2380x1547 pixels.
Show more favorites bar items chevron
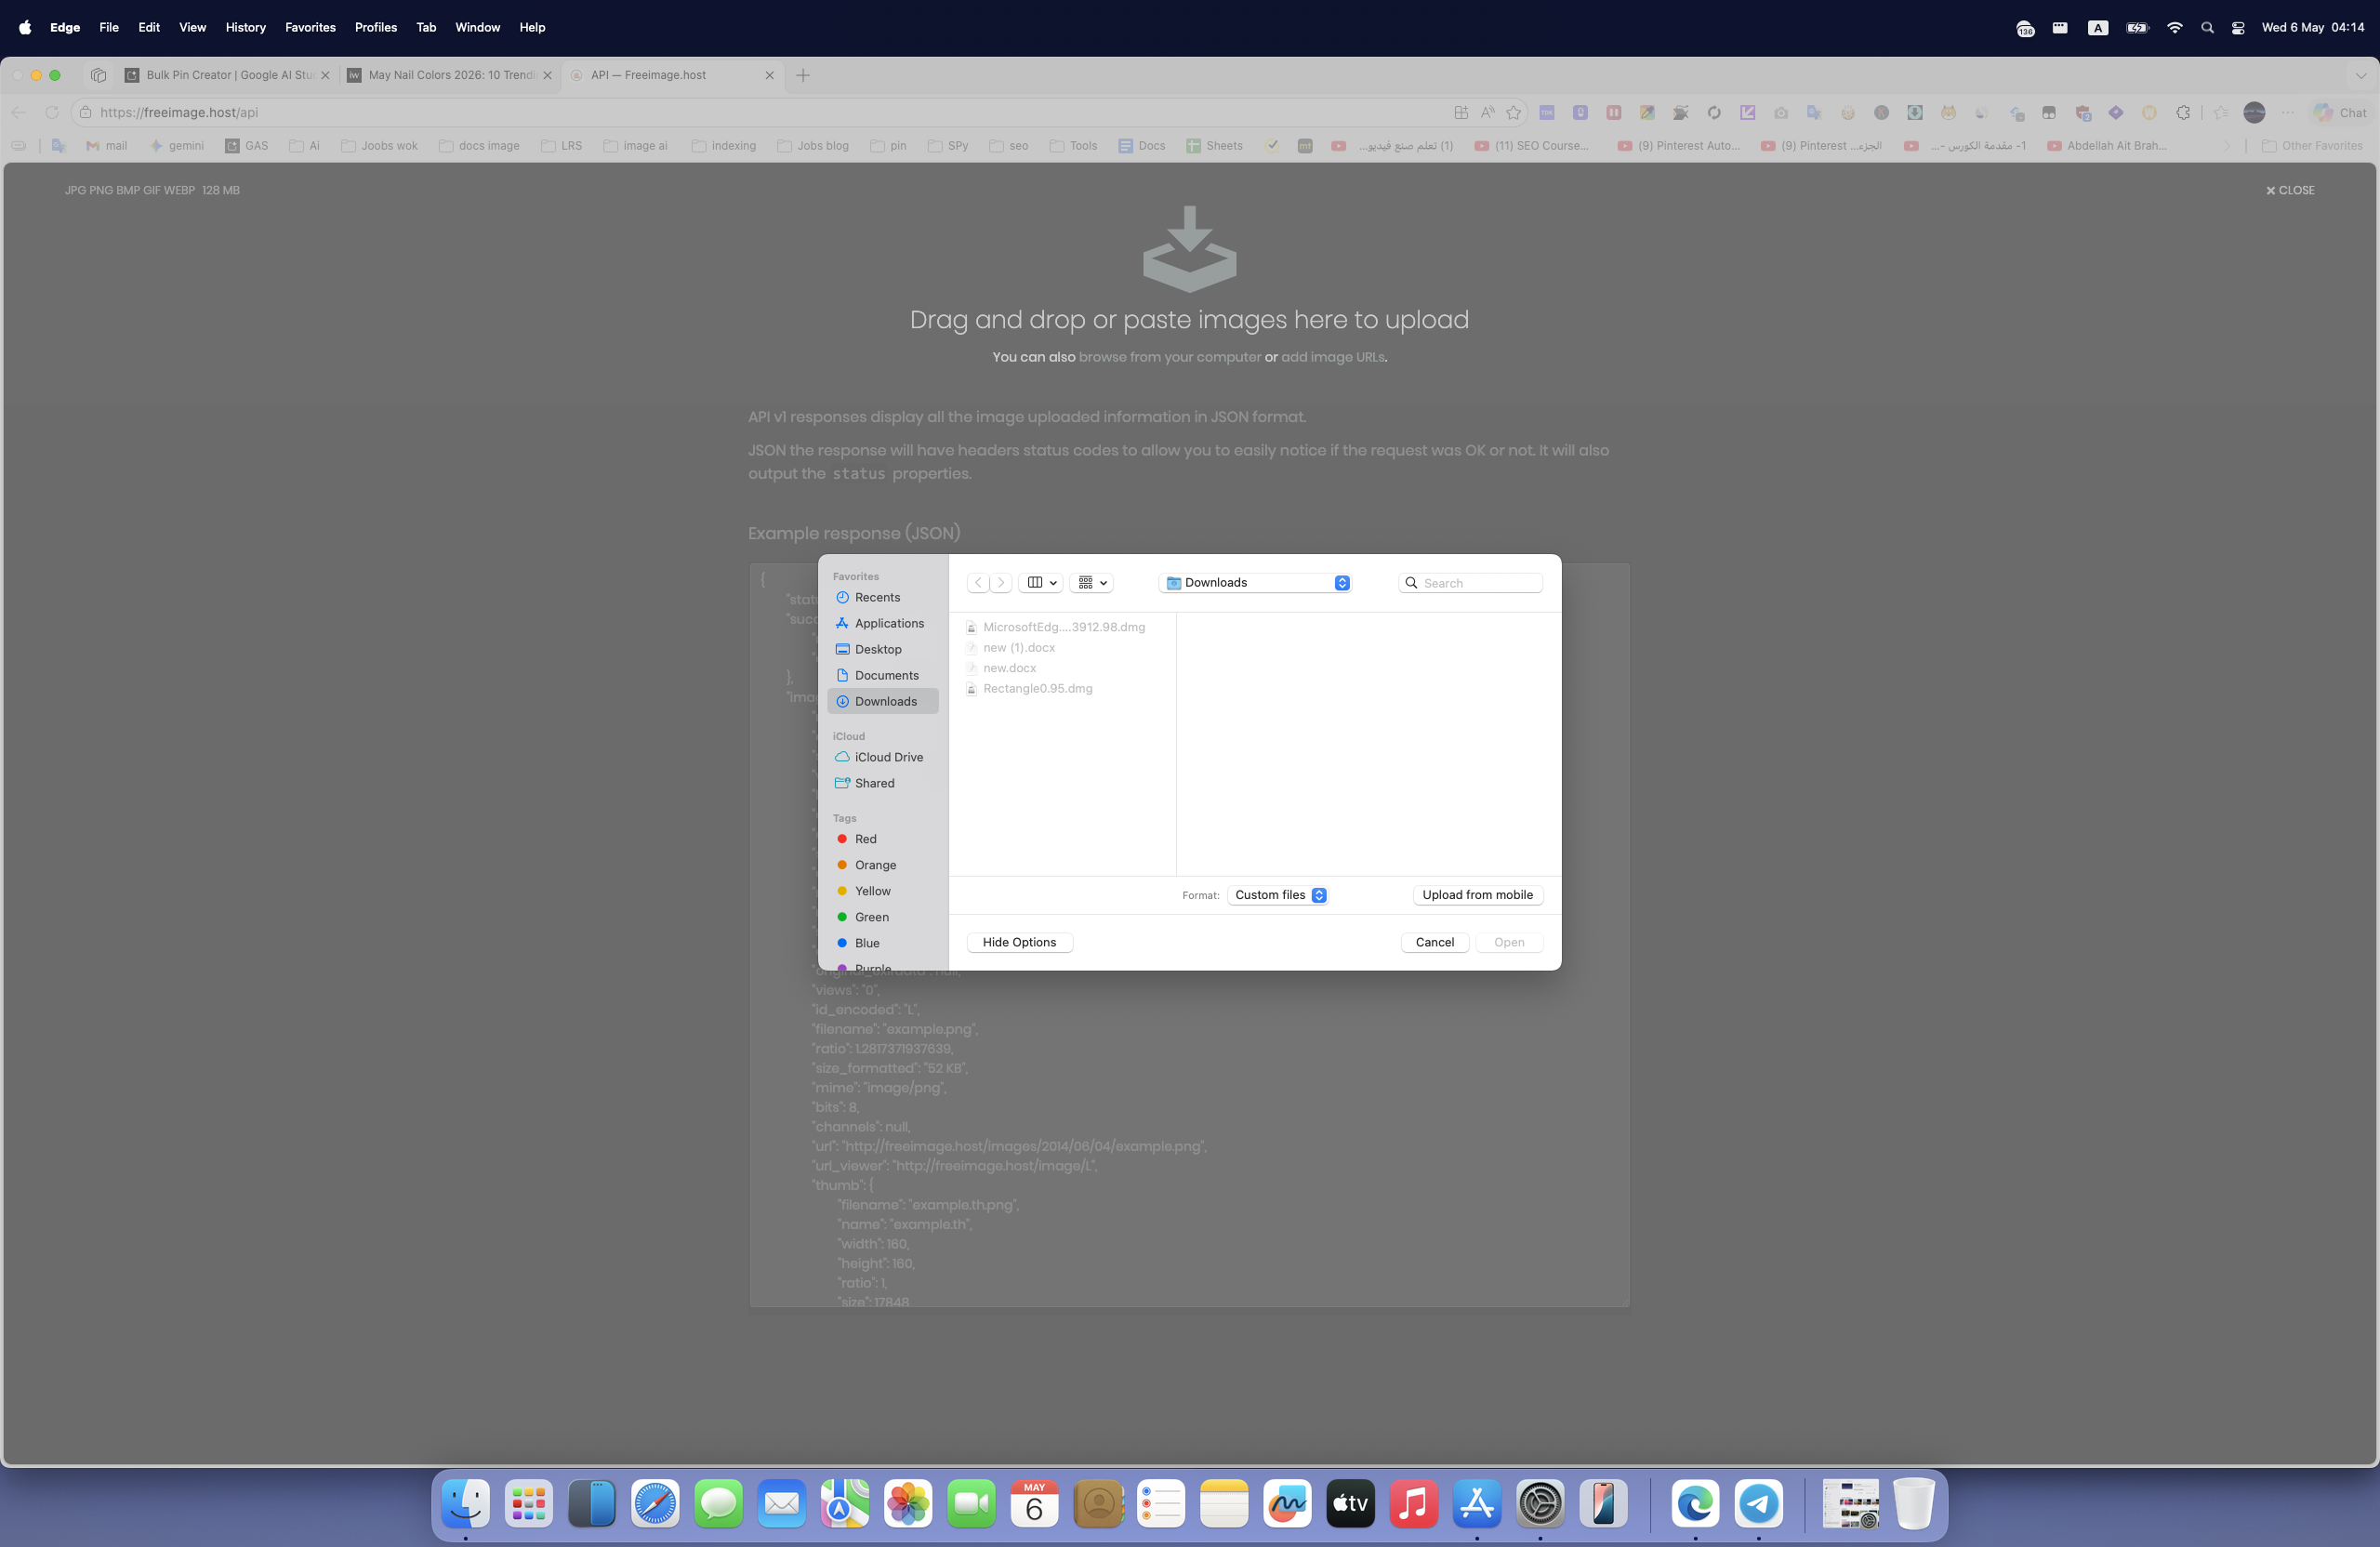(x=2227, y=145)
